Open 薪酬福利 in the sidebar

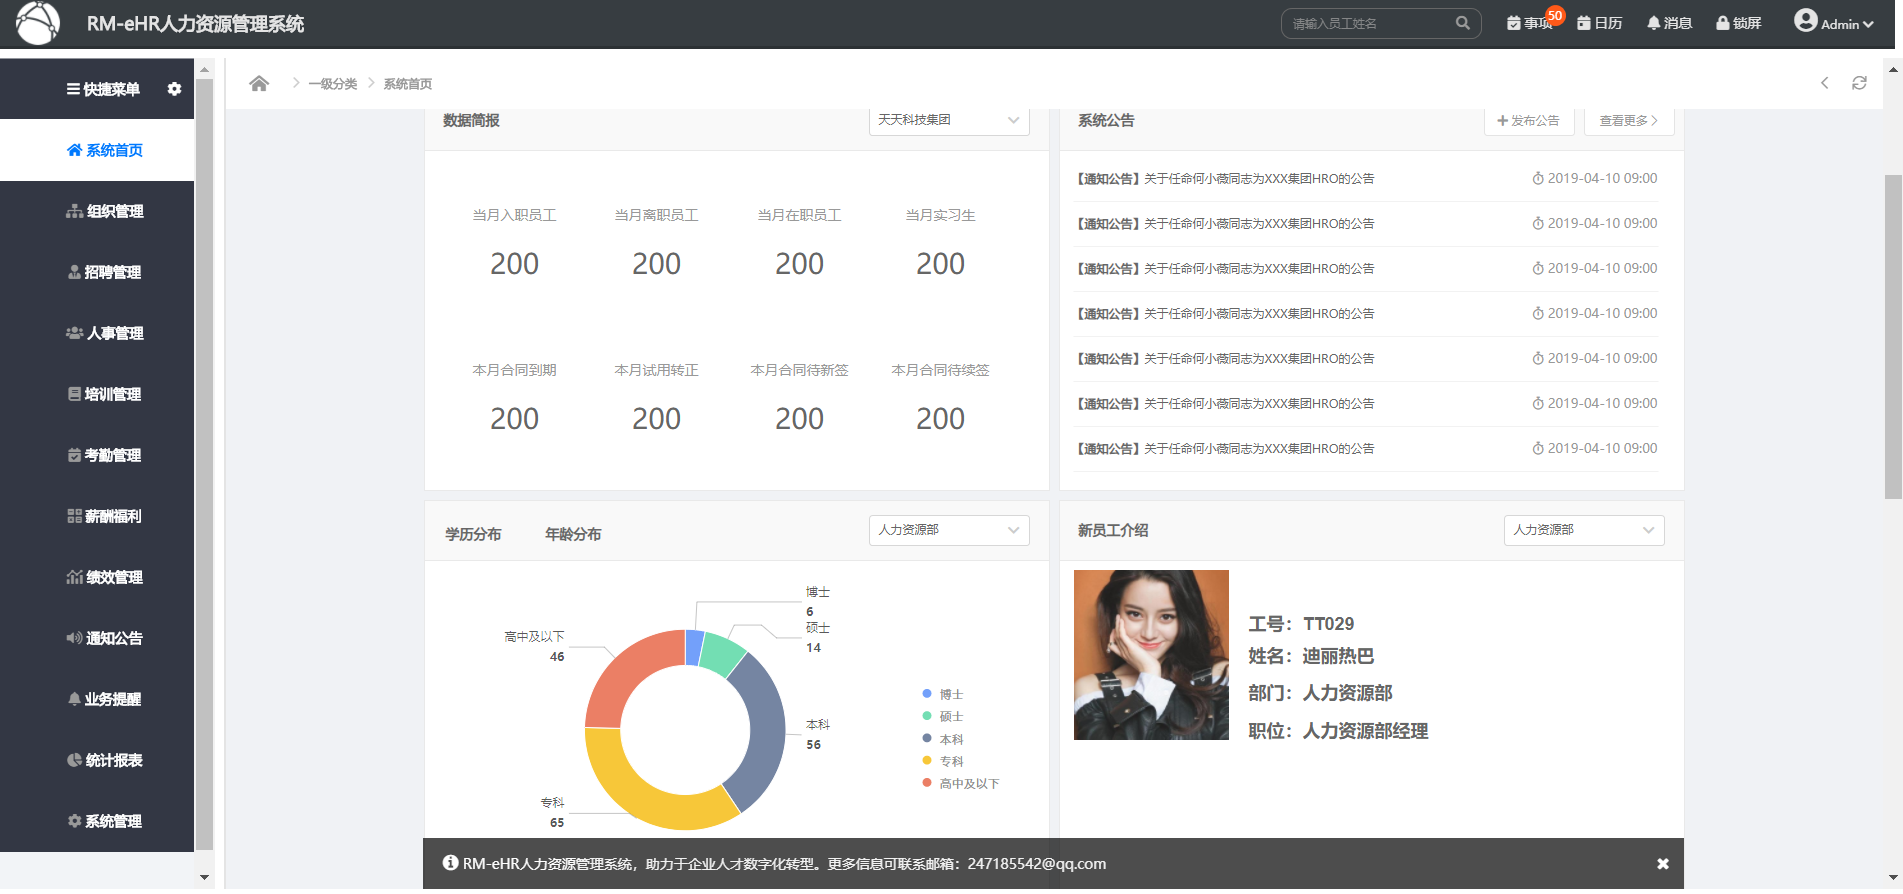(x=97, y=516)
